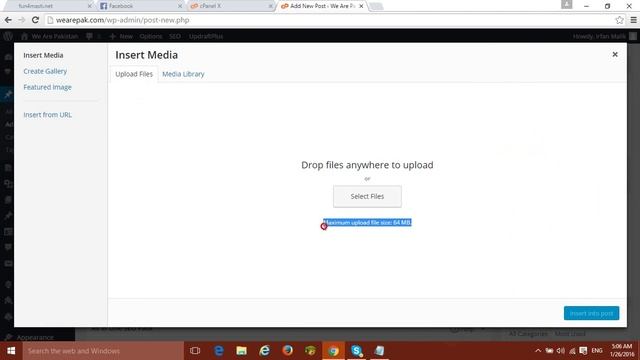Launch Firefox from the taskbar
Screen dimensions: 640x360
tap(287, 351)
